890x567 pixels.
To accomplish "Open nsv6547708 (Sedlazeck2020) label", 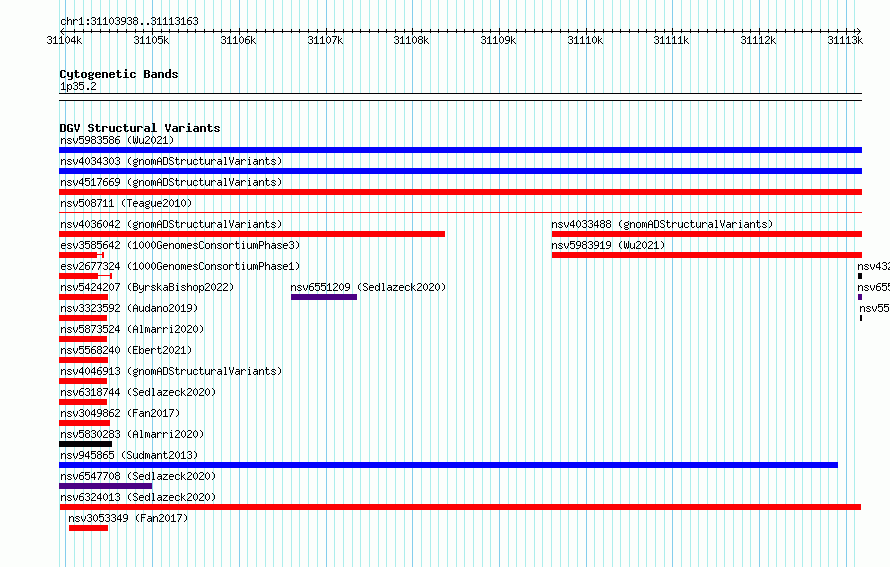I will coord(138,476).
